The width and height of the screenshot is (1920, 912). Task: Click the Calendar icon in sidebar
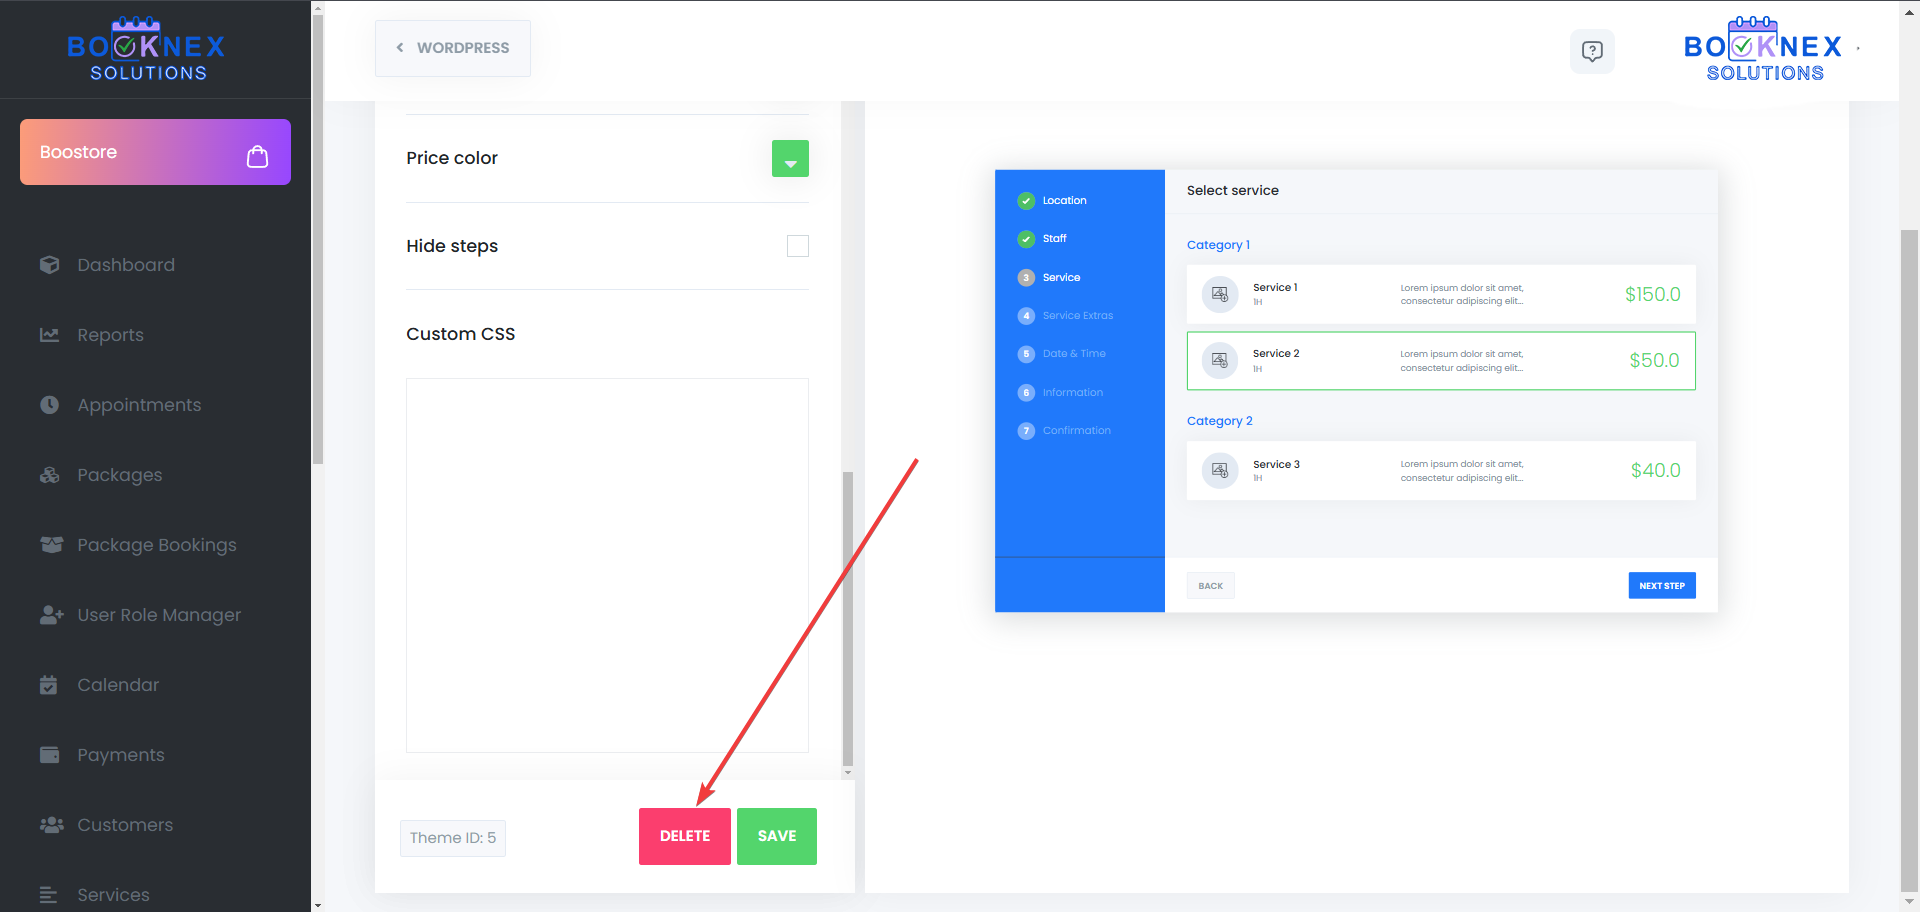pos(49,685)
